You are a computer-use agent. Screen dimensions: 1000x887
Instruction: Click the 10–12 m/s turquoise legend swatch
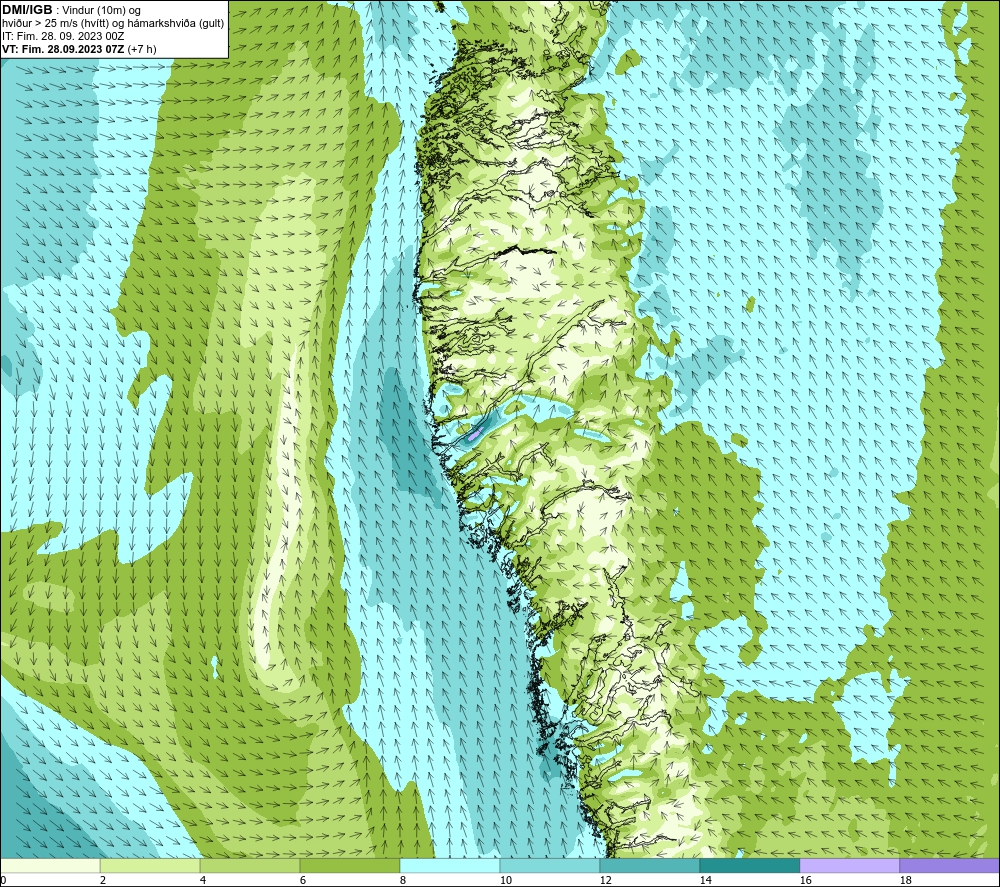pyautogui.click(x=549, y=865)
